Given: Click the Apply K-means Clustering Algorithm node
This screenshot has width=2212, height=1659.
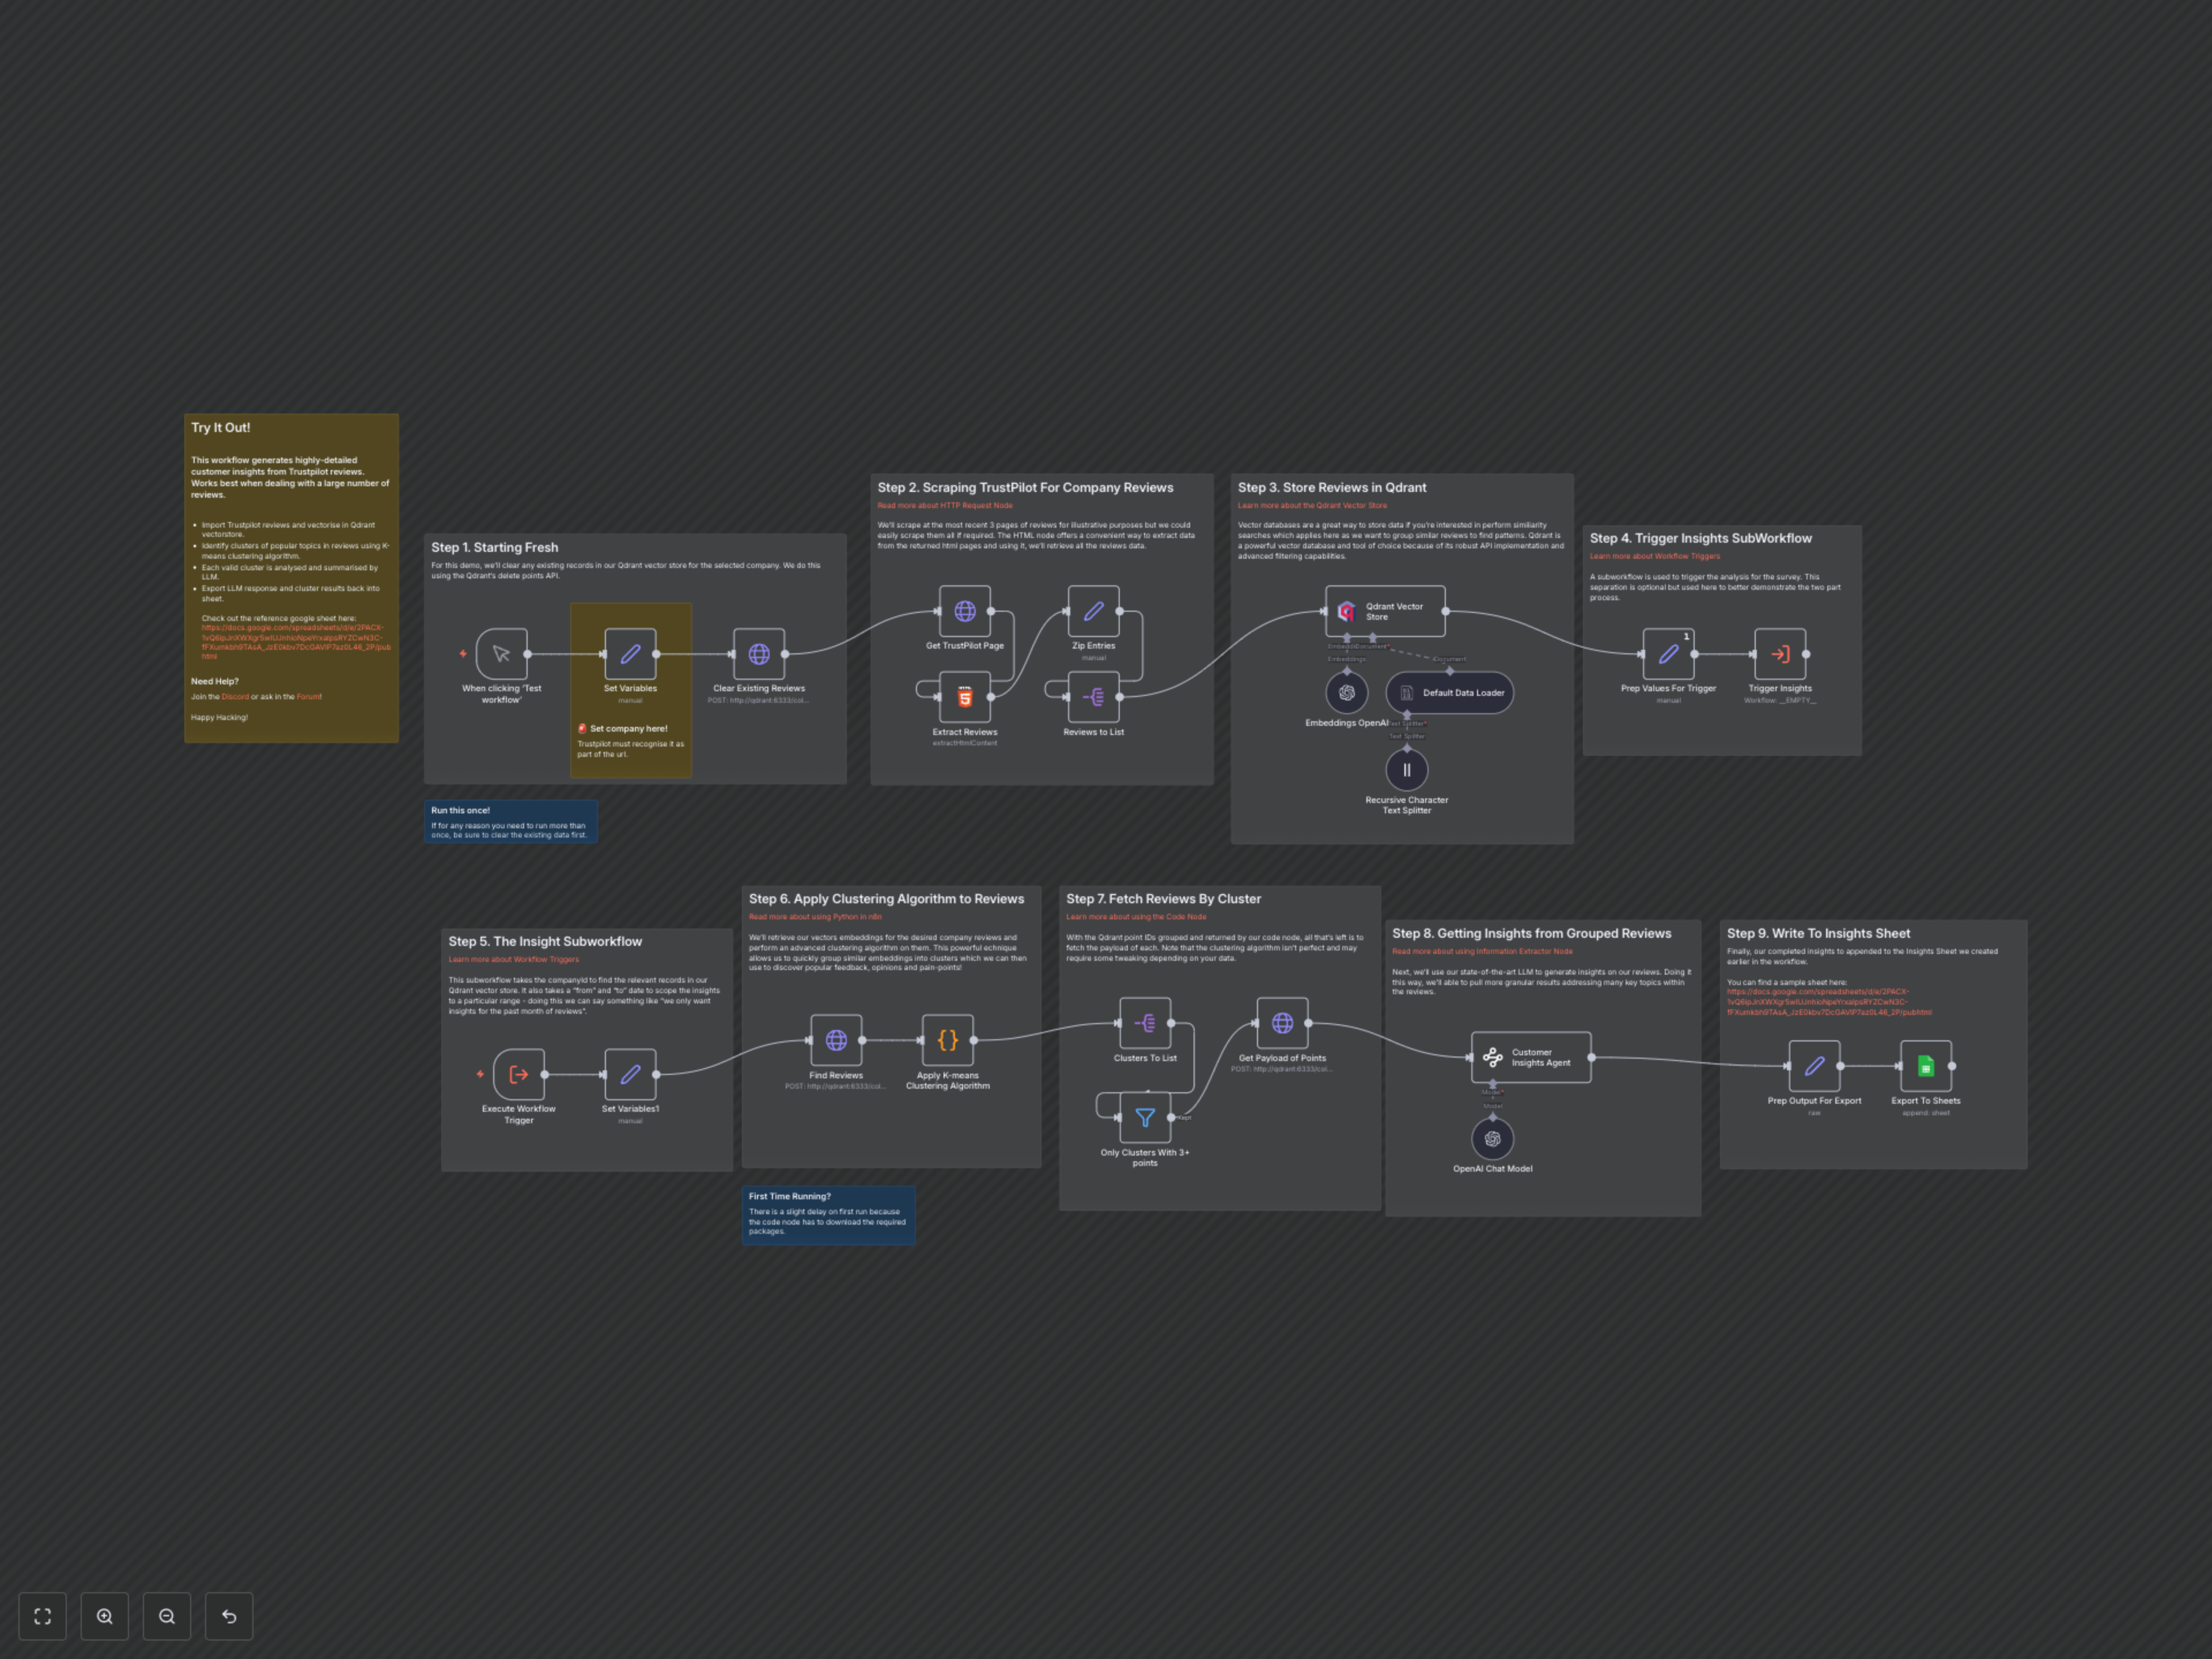Looking at the screenshot, I should click(x=947, y=1040).
